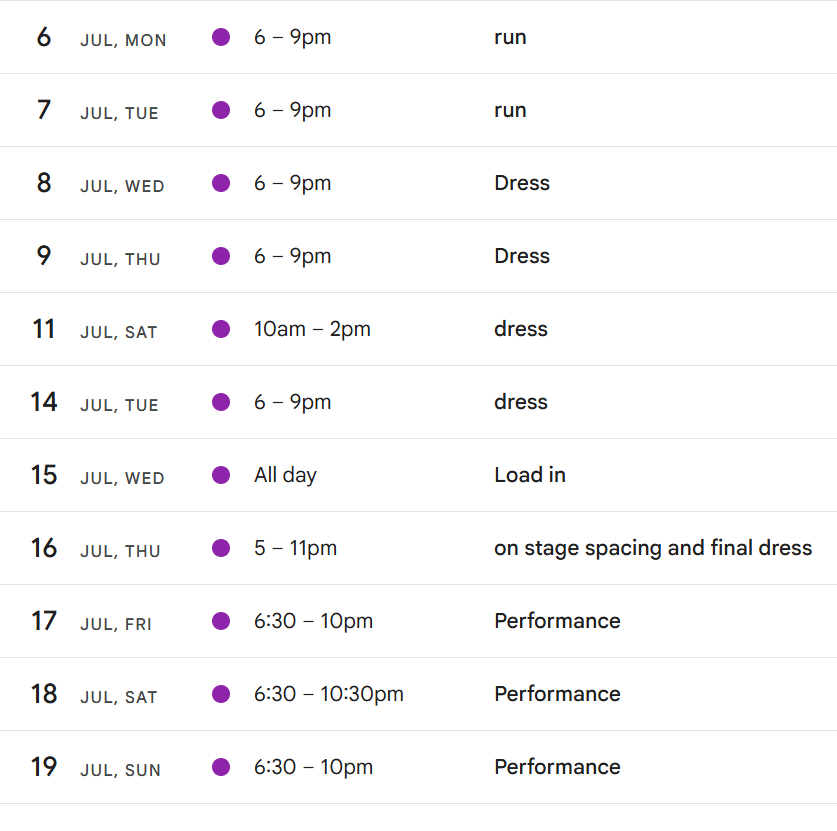Screen dimensions: 837x831
Task: Open Tuesday July 7 run event
Action: (x=510, y=110)
